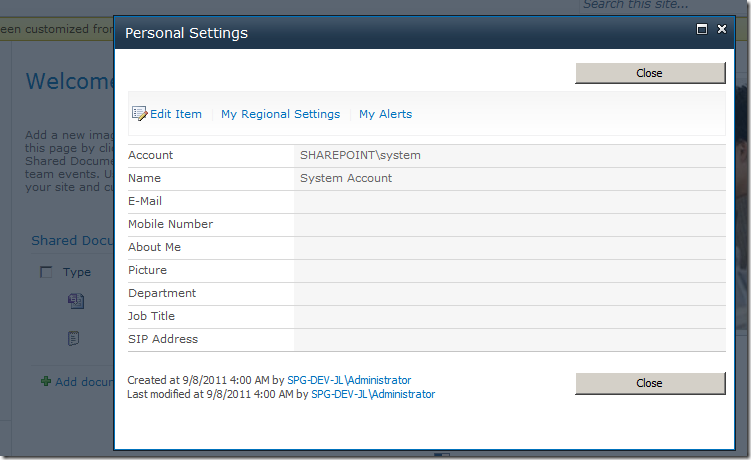Click the Add document link text
751x460 pixels.
click(84, 382)
